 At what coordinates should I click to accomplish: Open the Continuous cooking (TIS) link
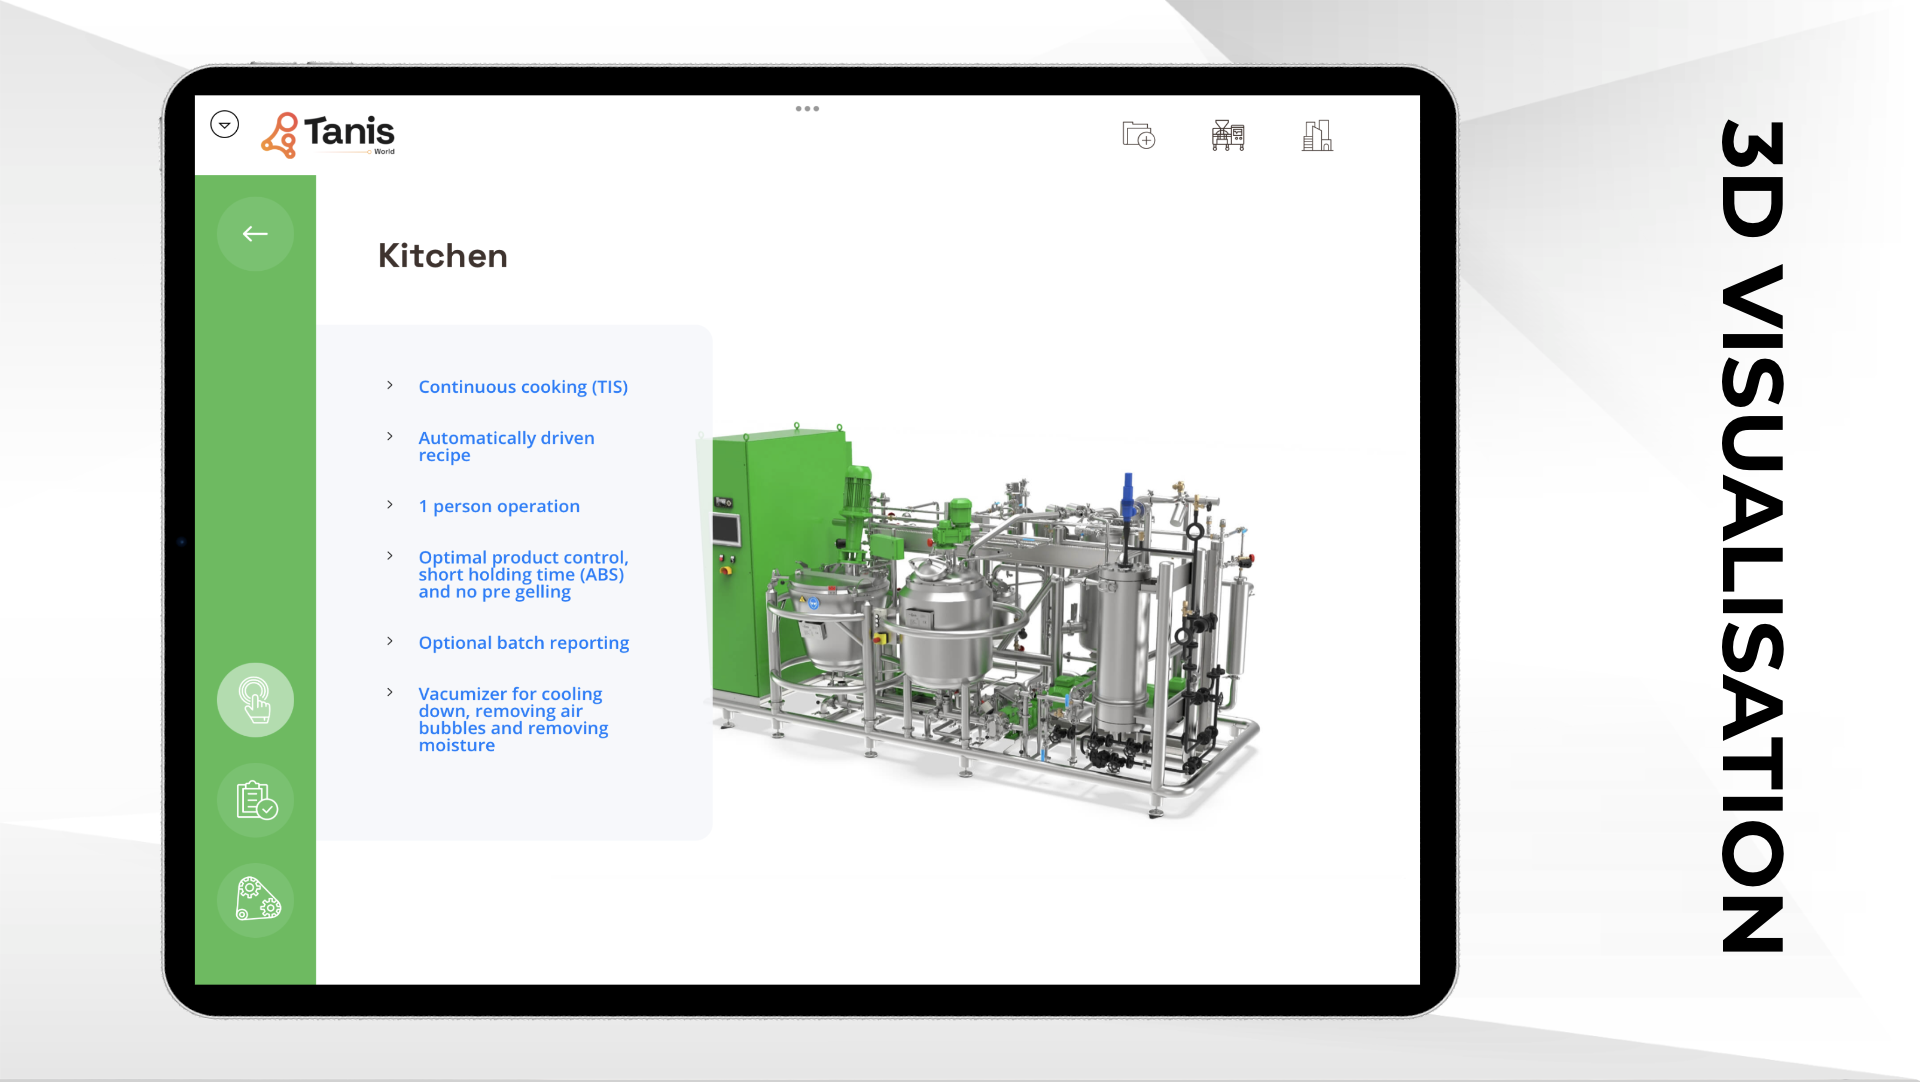pos(522,387)
